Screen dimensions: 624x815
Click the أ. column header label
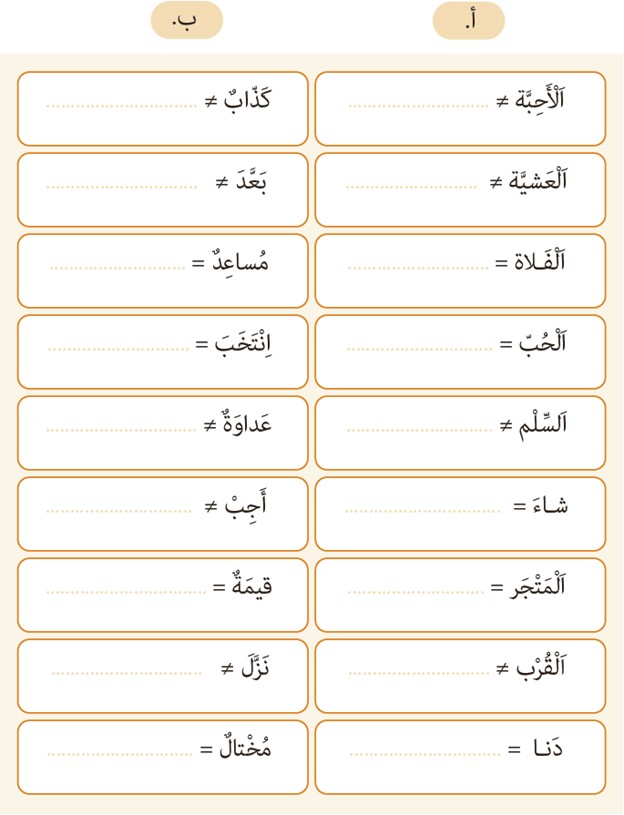click(x=468, y=20)
